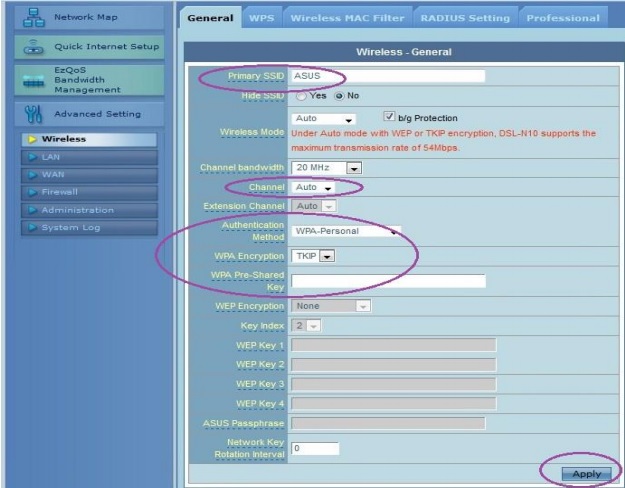Screen dimensions: 625x488
Task: Select WAN in the sidebar
Action: (89, 175)
